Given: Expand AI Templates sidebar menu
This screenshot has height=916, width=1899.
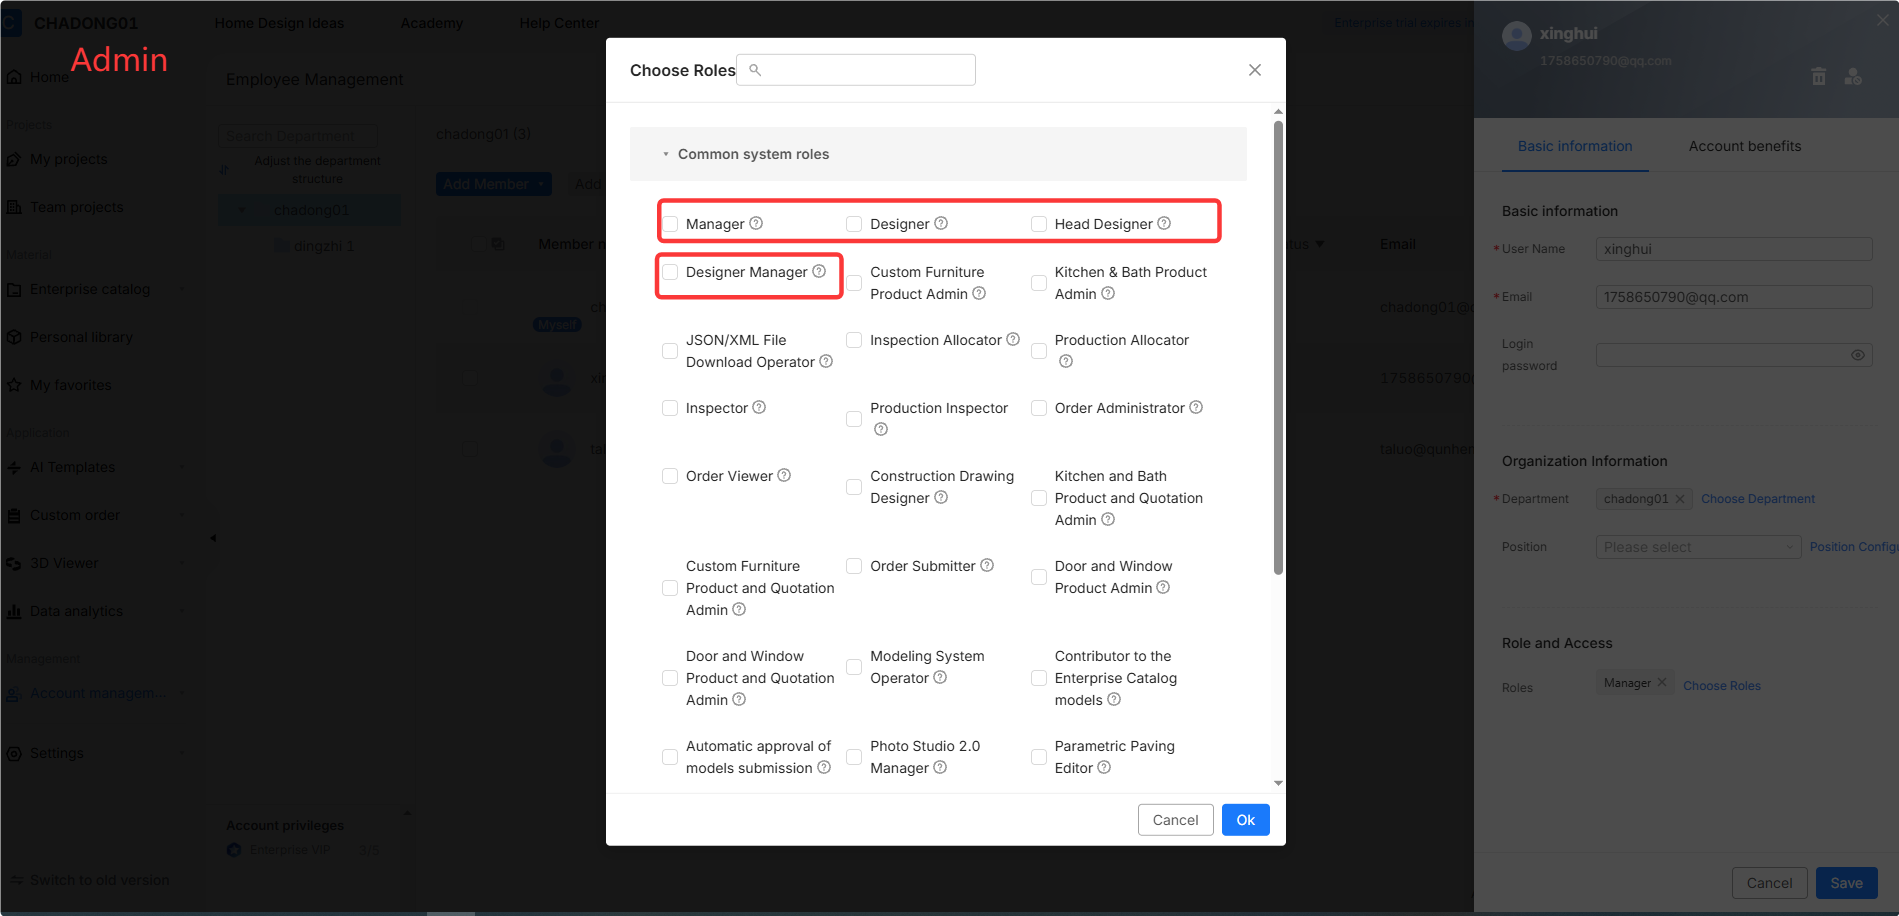Looking at the screenshot, I should coord(182,467).
